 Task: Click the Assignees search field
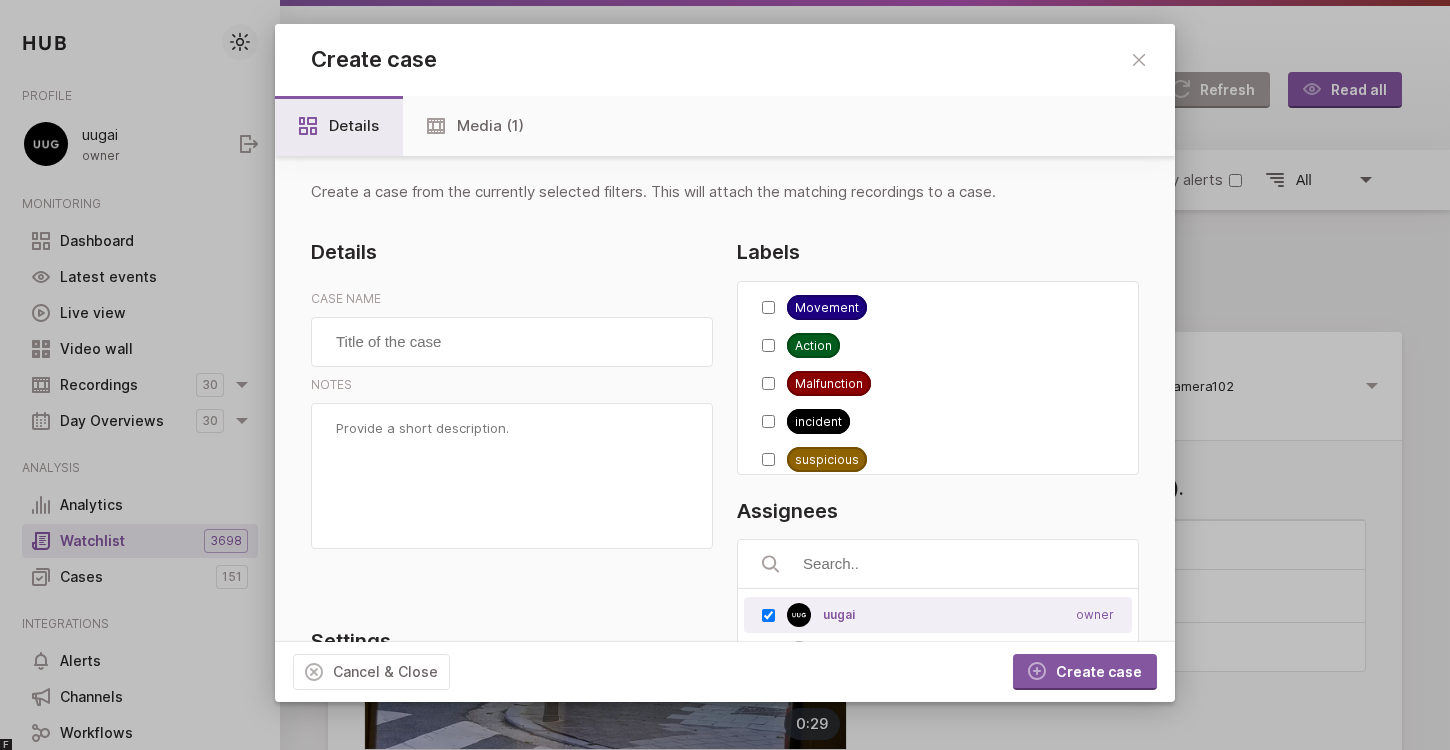click(938, 564)
